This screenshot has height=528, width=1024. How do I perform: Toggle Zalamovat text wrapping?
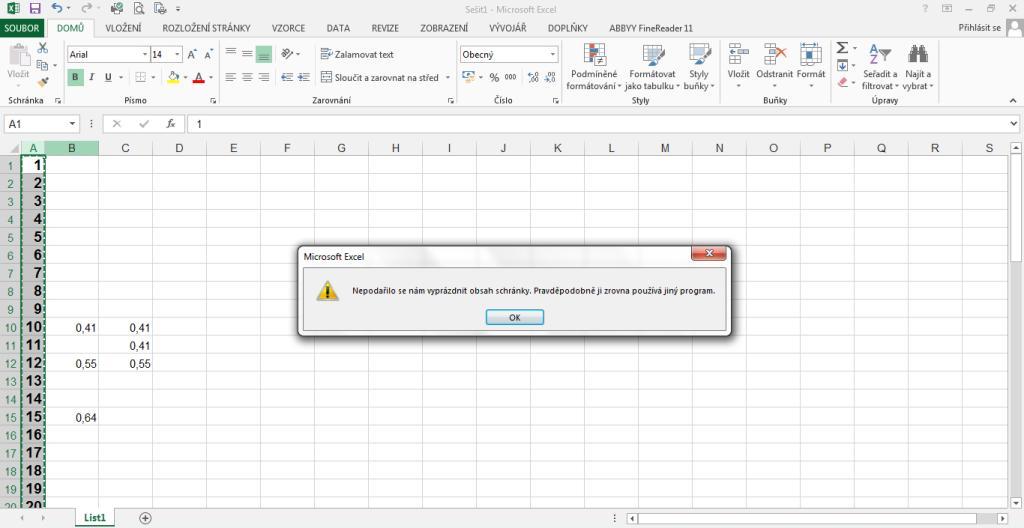click(x=358, y=54)
